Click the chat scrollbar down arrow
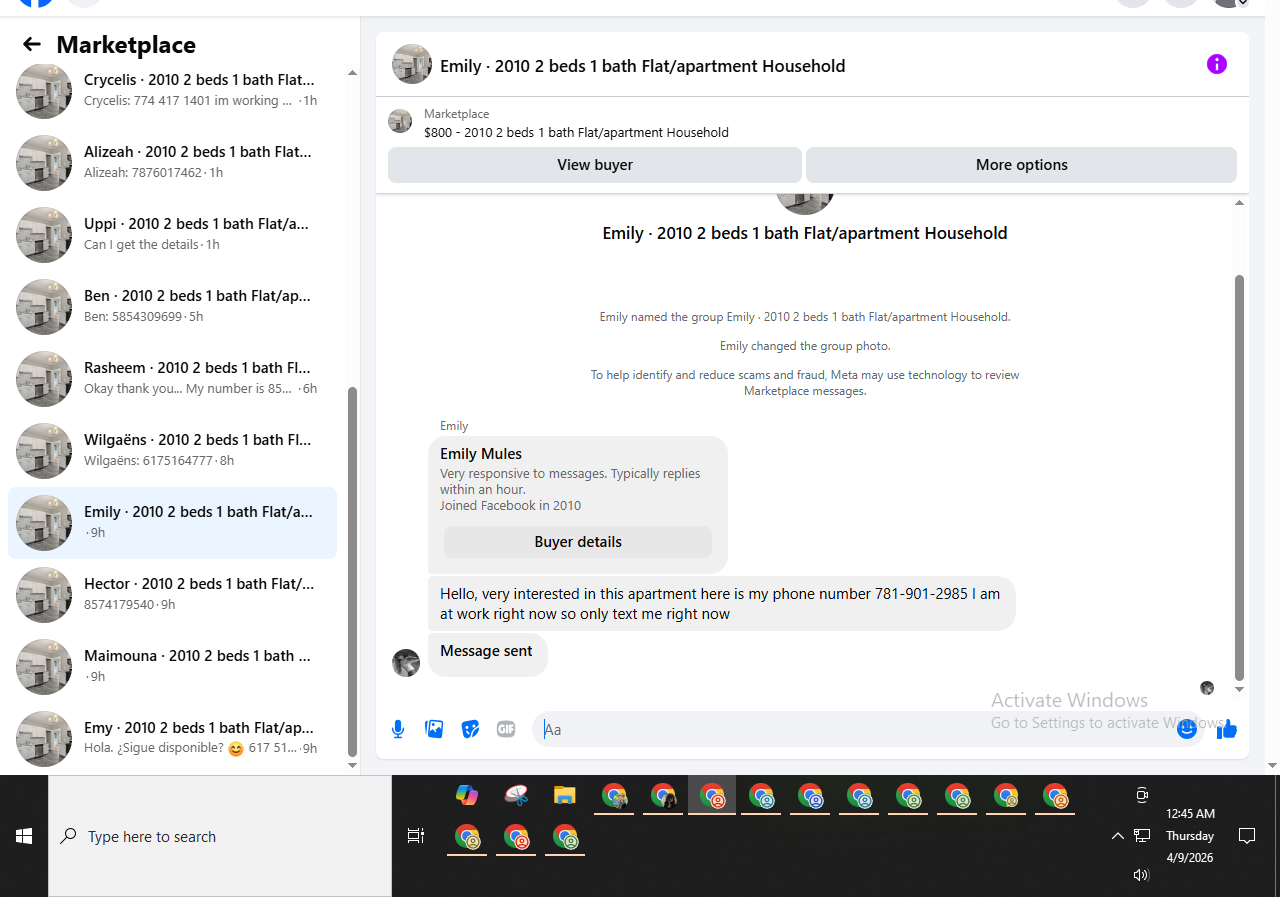 pyautogui.click(x=1240, y=689)
